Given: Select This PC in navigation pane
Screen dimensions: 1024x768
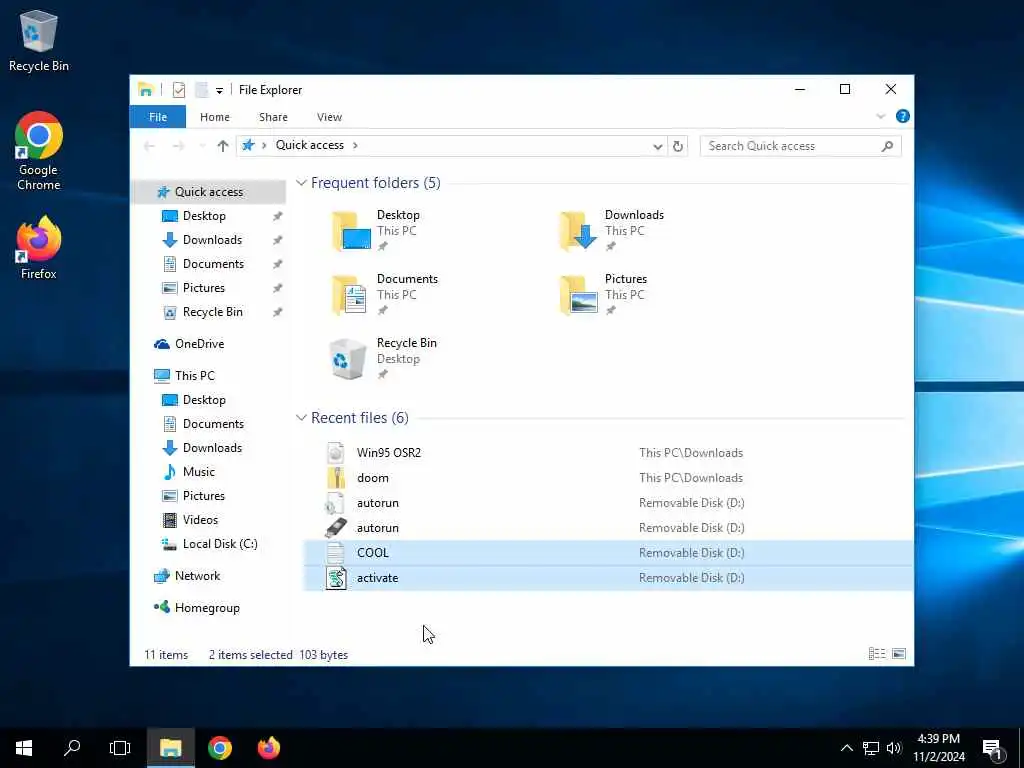Looking at the screenshot, I should 194,376.
